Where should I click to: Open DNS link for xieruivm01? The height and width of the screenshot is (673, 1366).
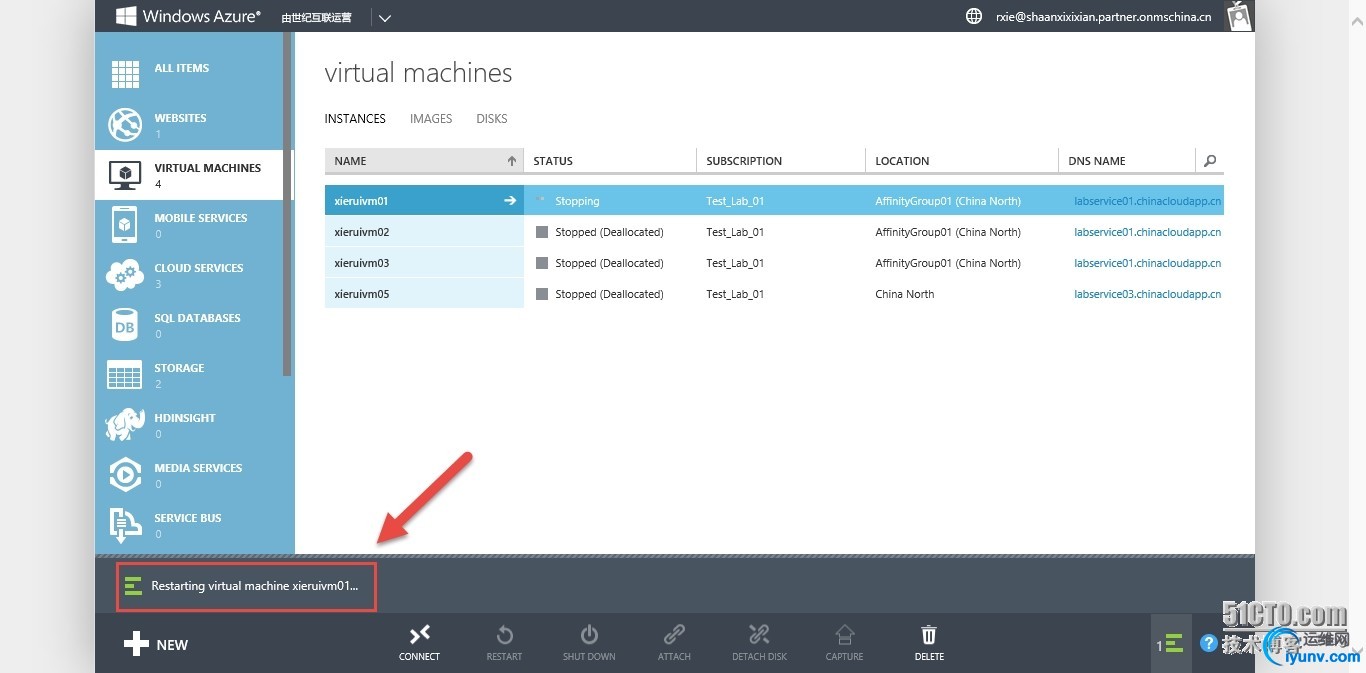tap(1148, 201)
